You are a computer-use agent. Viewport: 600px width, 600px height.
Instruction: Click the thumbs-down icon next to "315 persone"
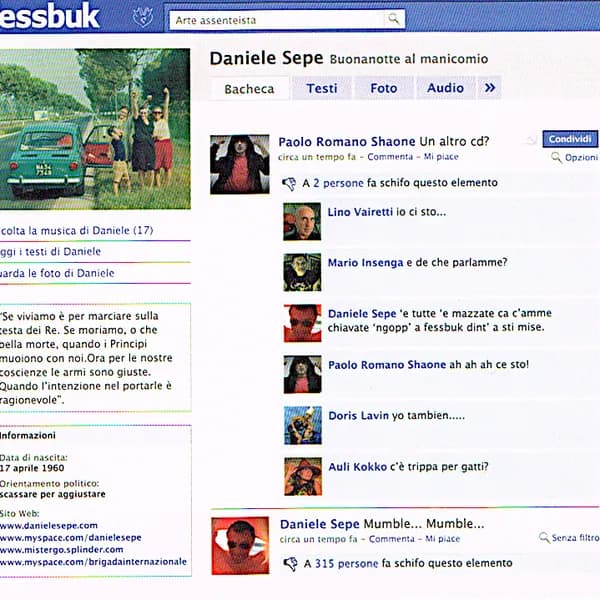coord(289,564)
